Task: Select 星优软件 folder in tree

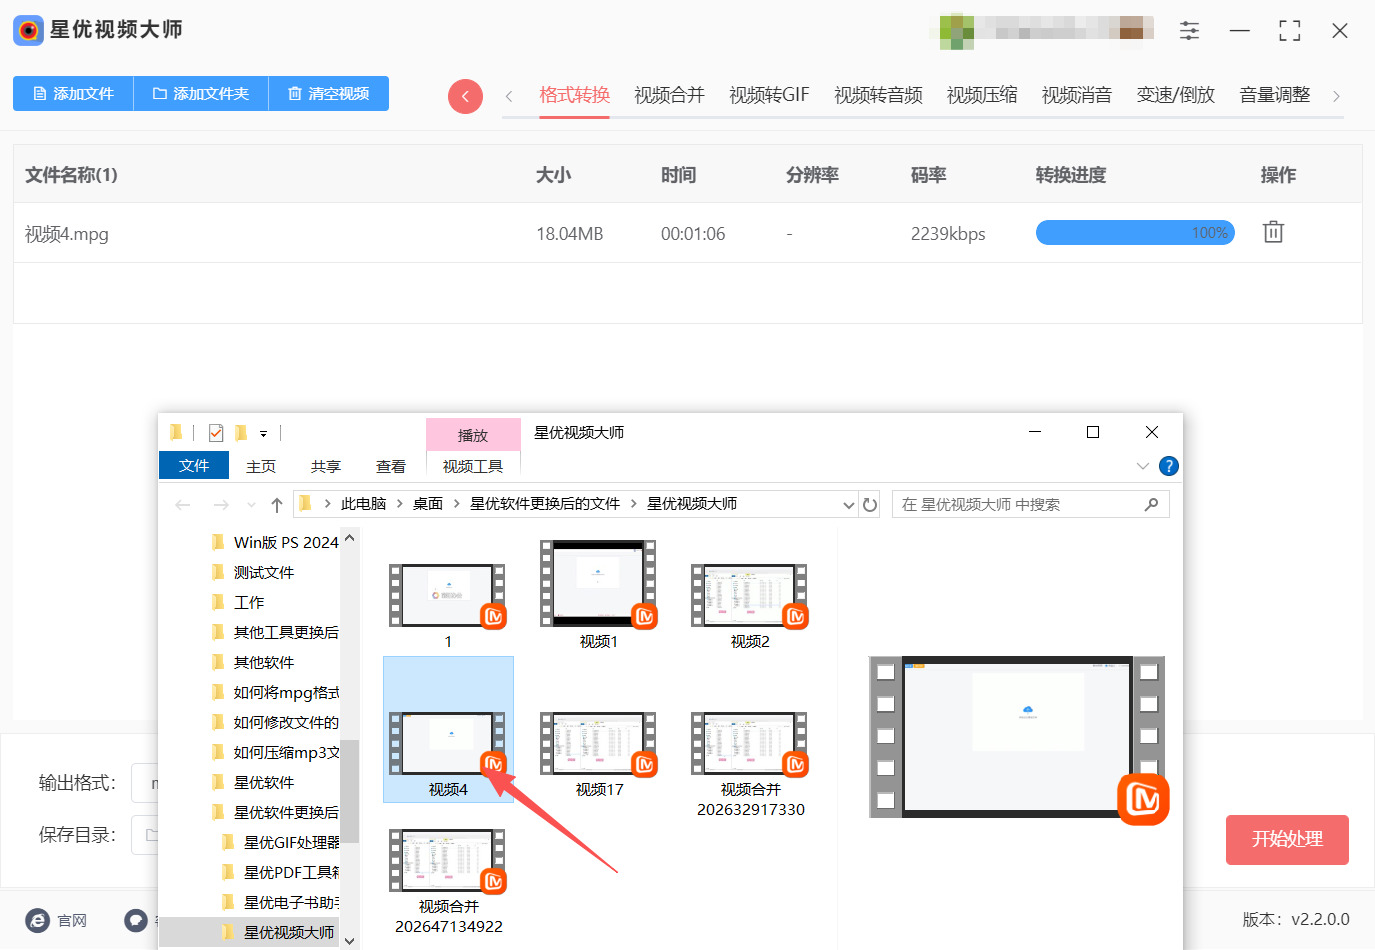Action: 254,782
